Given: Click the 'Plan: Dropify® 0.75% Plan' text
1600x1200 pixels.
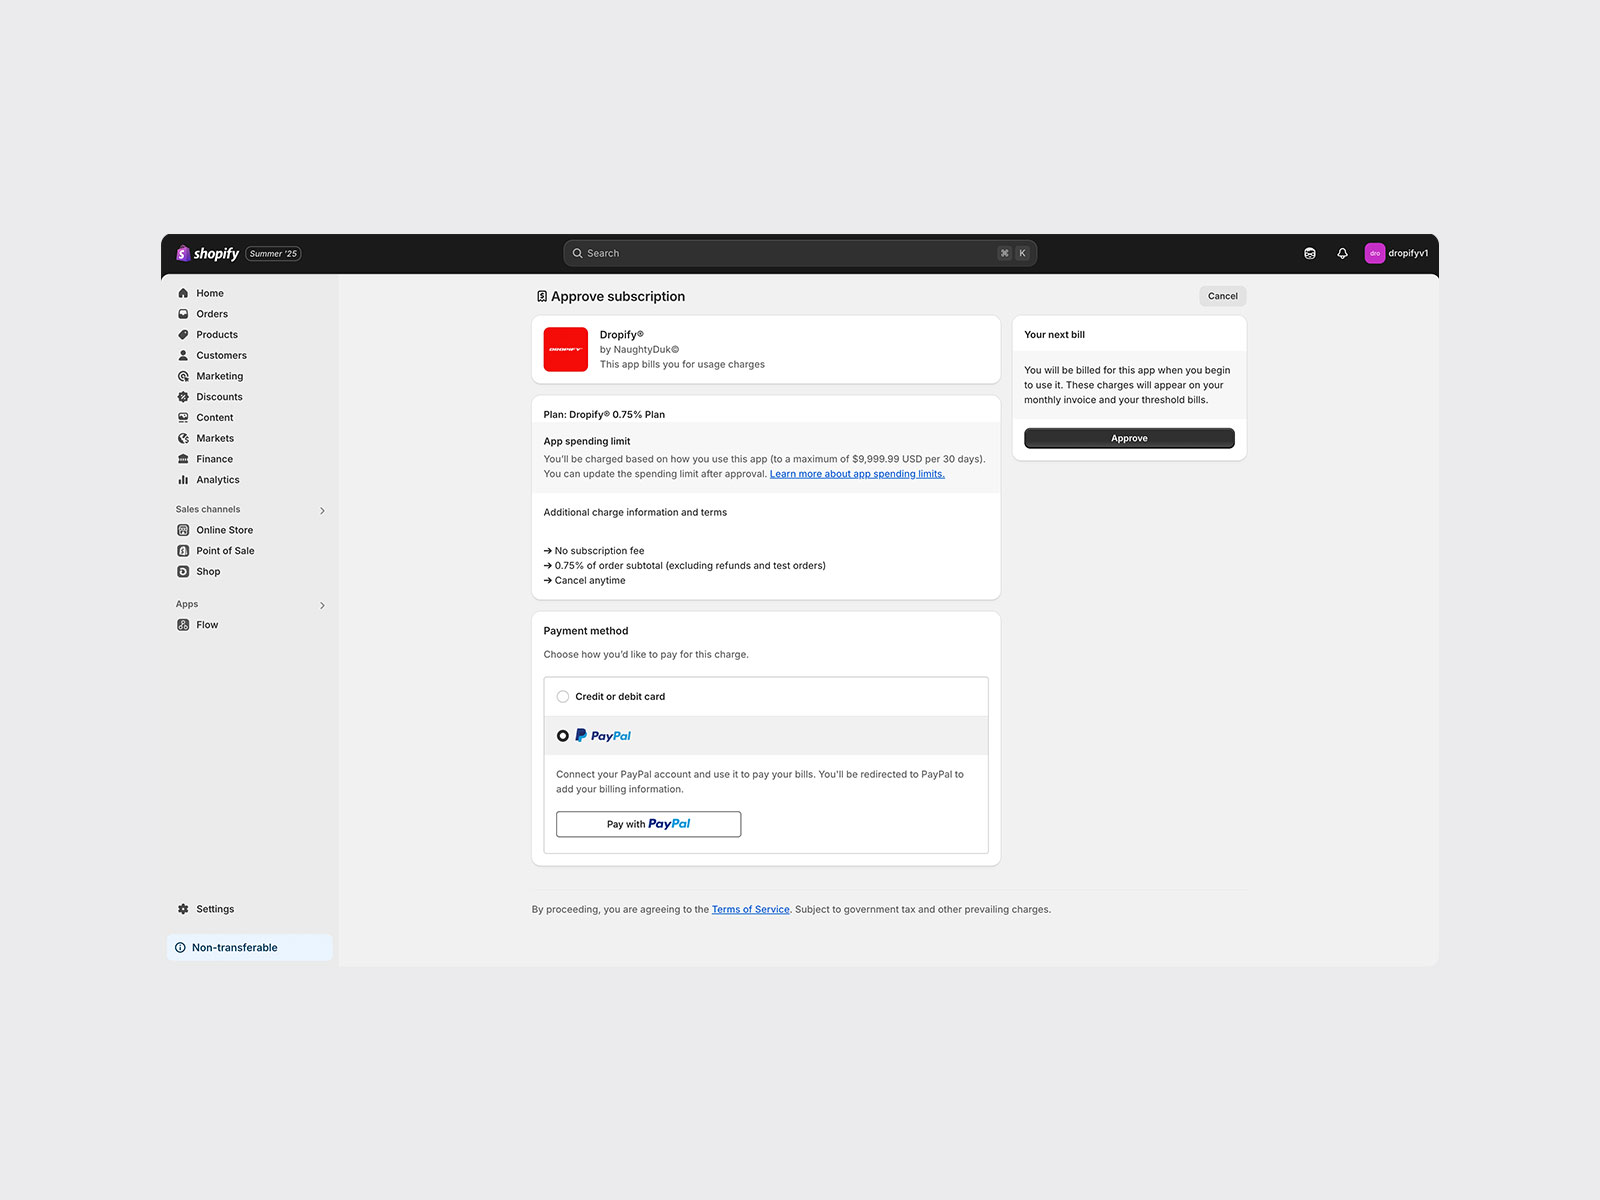Looking at the screenshot, I should click(604, 415).
